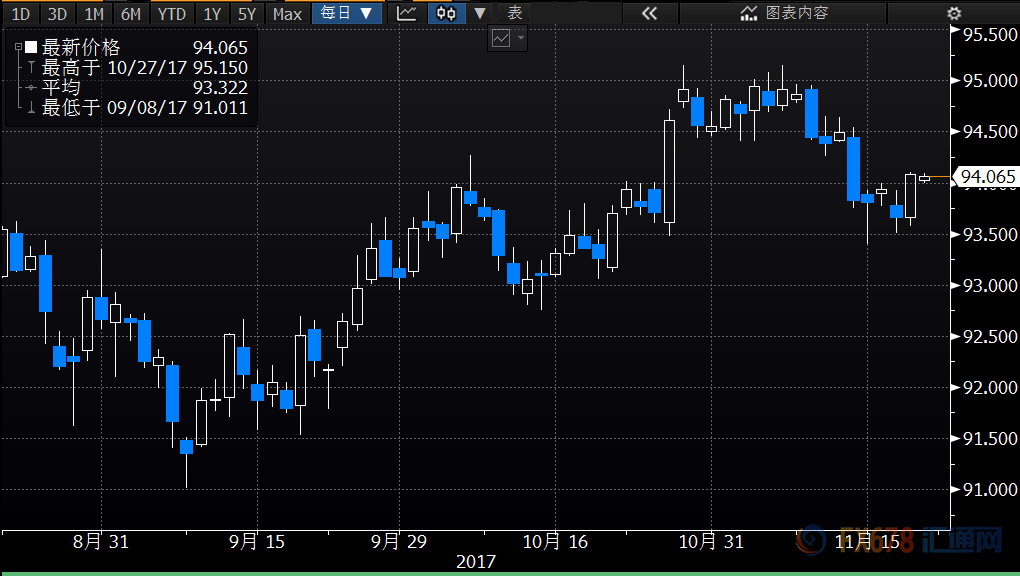Open chart settings gear icon
This screenshot has height=576, width=1020.
point(954,13)
